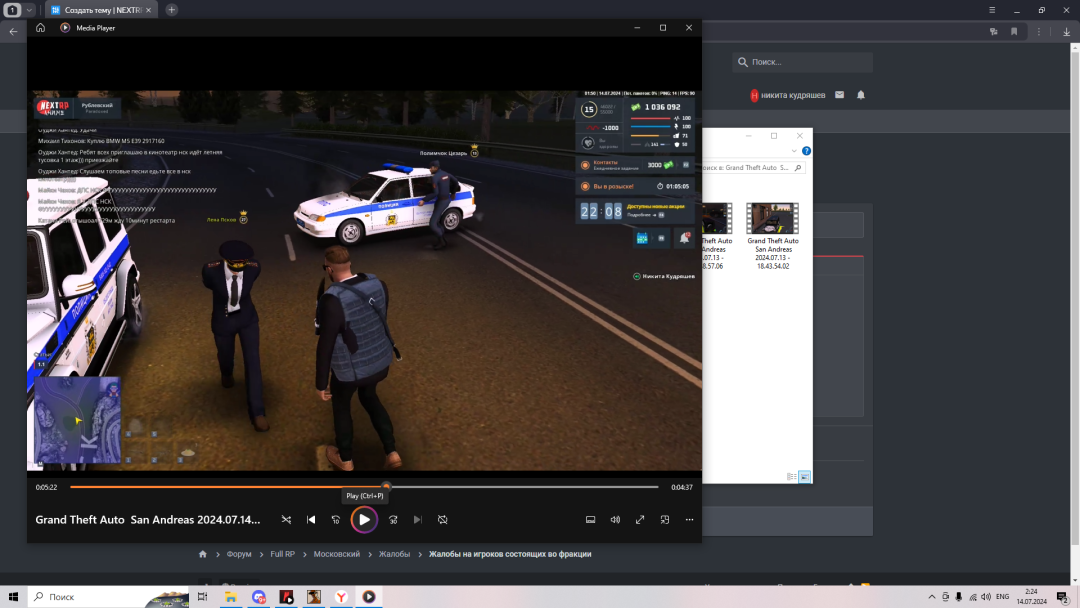Click the translate page icon
This screenshot has width=1080, height=608.
coord(993,32)
